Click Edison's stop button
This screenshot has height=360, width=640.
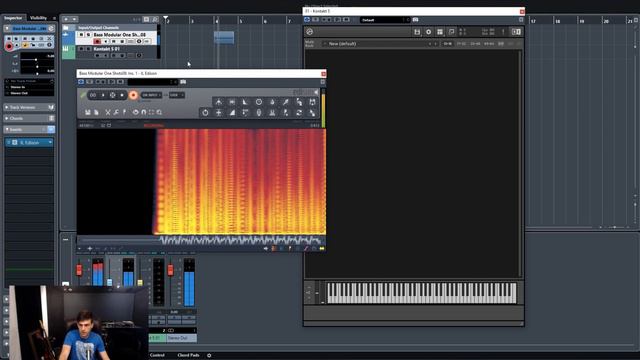click(122, 95)
